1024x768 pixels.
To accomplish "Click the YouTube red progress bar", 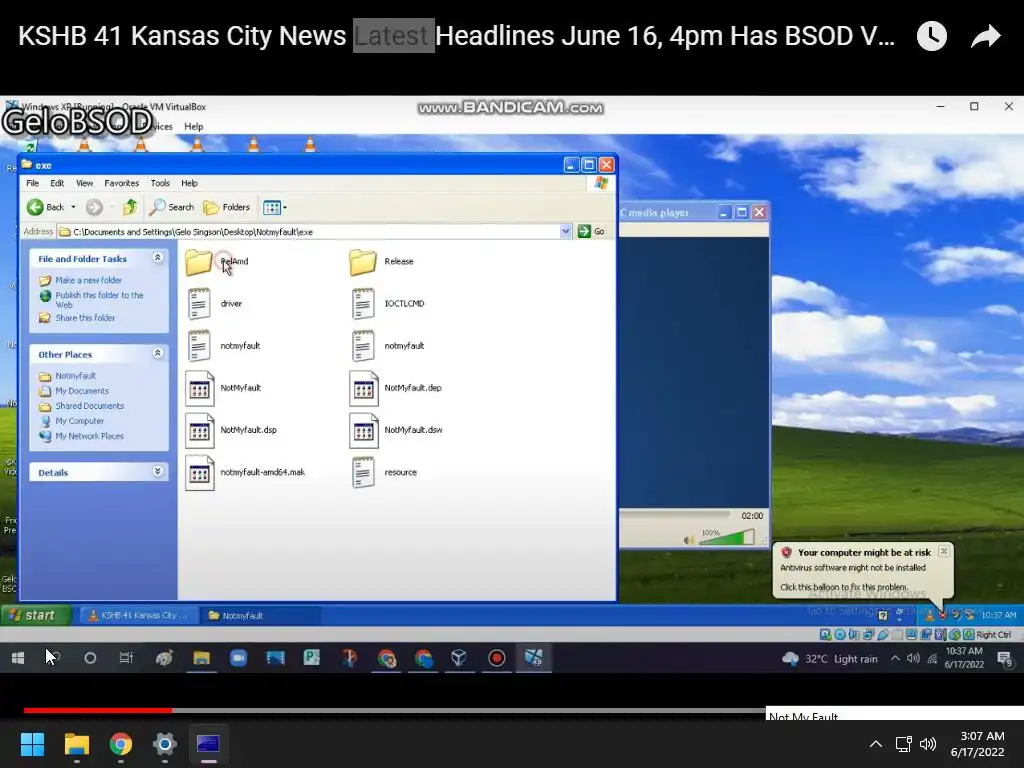I will [x=98, y=709].
